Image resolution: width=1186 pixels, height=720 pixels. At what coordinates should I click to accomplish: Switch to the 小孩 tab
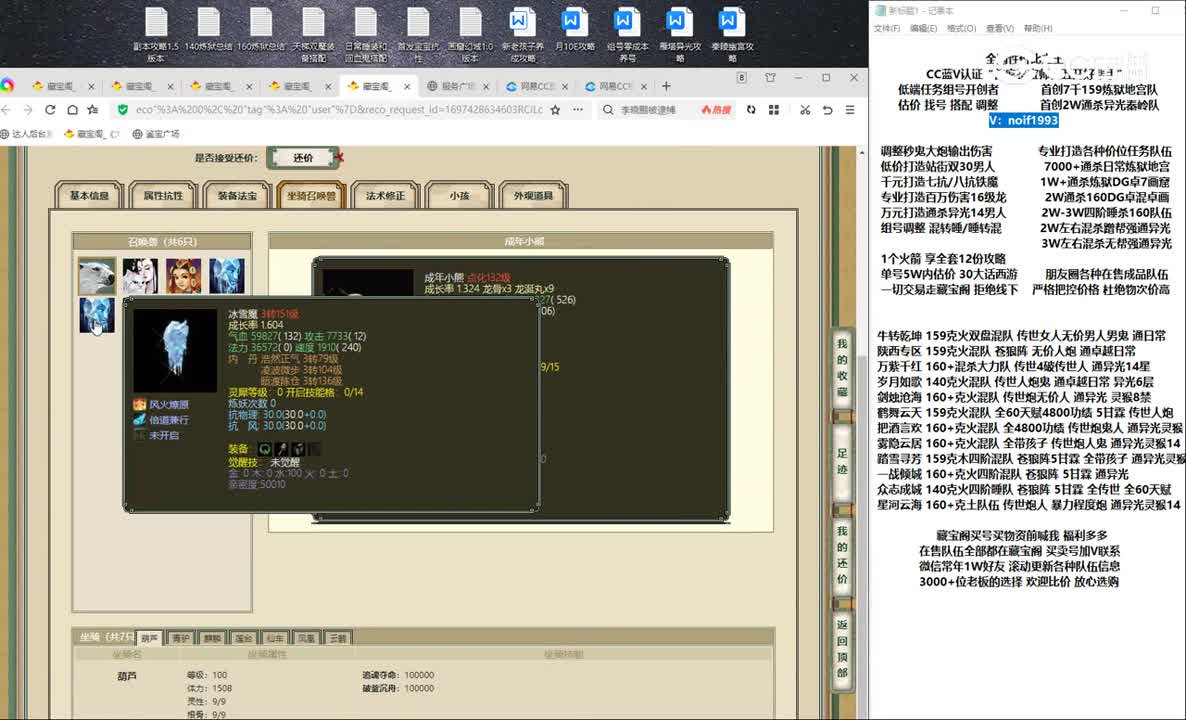pyautogui.click(x=459, y=195)
